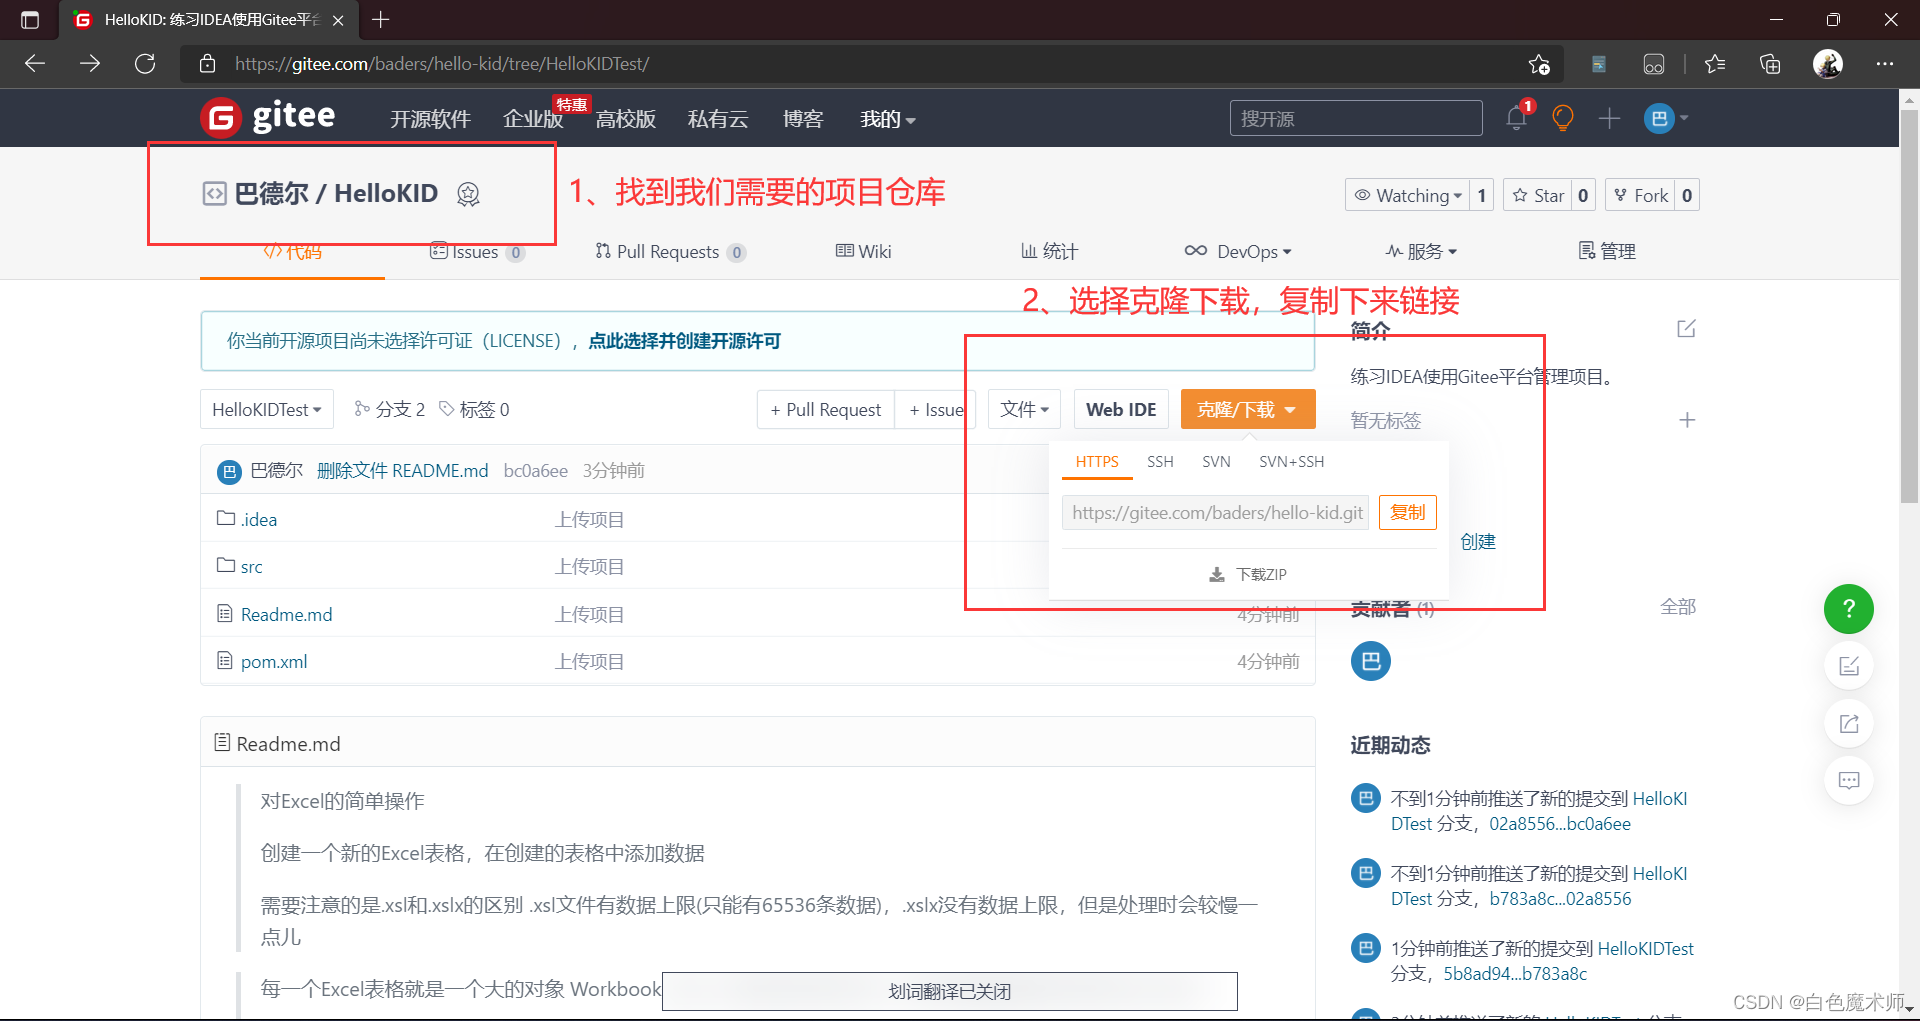Click the 搜开源 search field
Viewport: 1920px width, 1021px height.
point(1355,118)
